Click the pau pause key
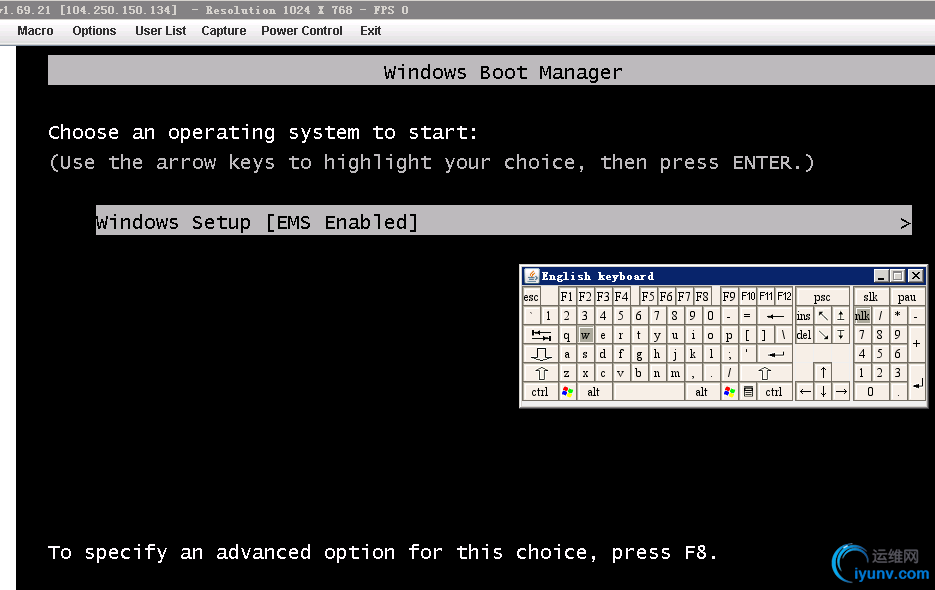 pyautogui.click(x=907, y=297)
